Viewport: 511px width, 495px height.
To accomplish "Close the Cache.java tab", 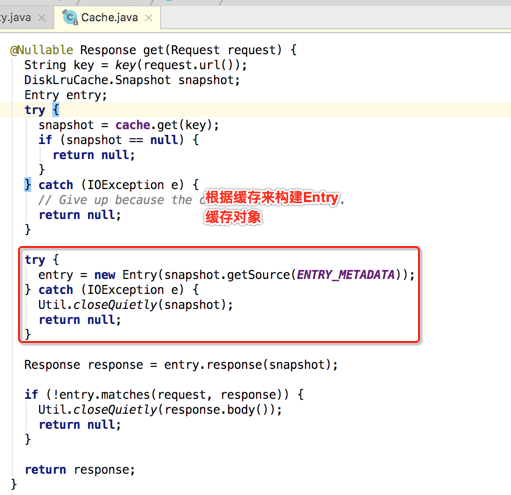I will point(149,18).
